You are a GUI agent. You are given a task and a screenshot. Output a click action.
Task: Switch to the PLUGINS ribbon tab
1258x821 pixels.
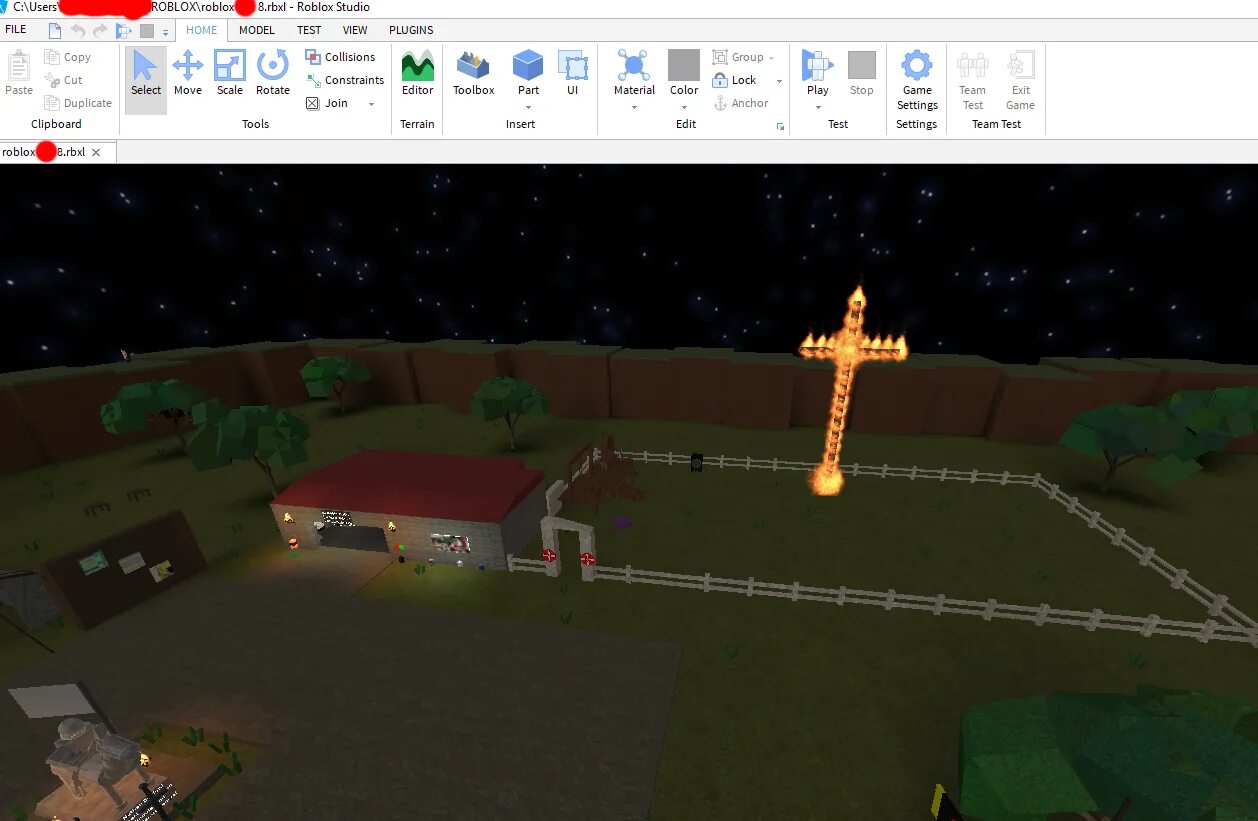click(411, 30)
